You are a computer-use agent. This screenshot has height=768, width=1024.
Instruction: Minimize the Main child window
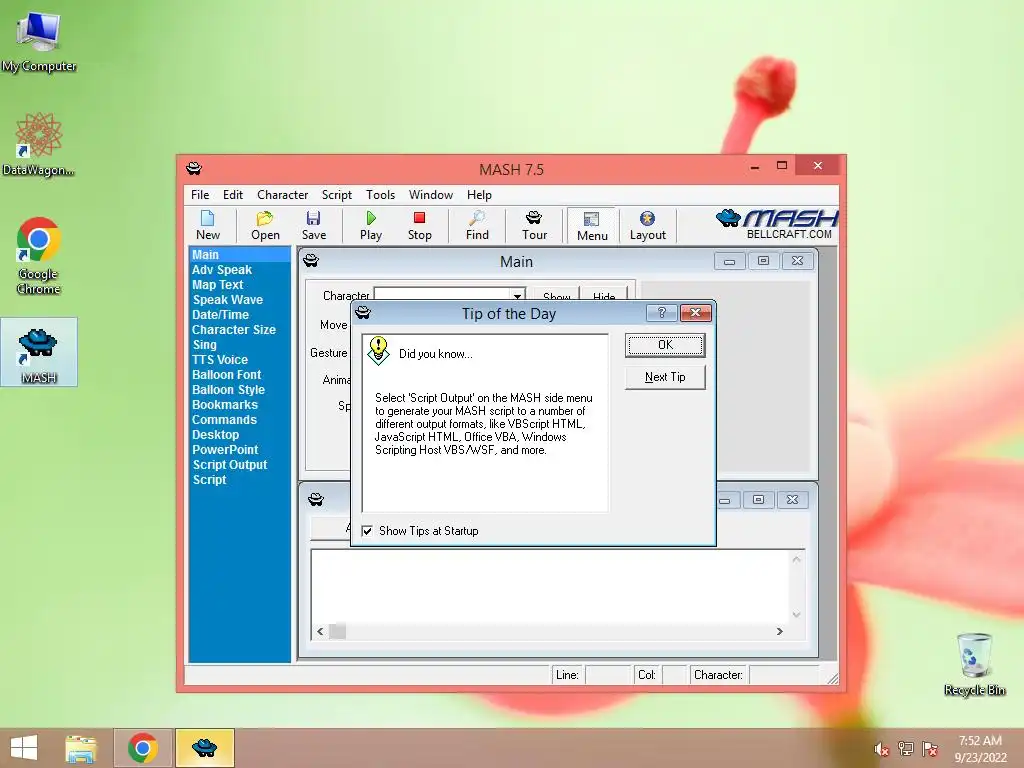[729, 261]
